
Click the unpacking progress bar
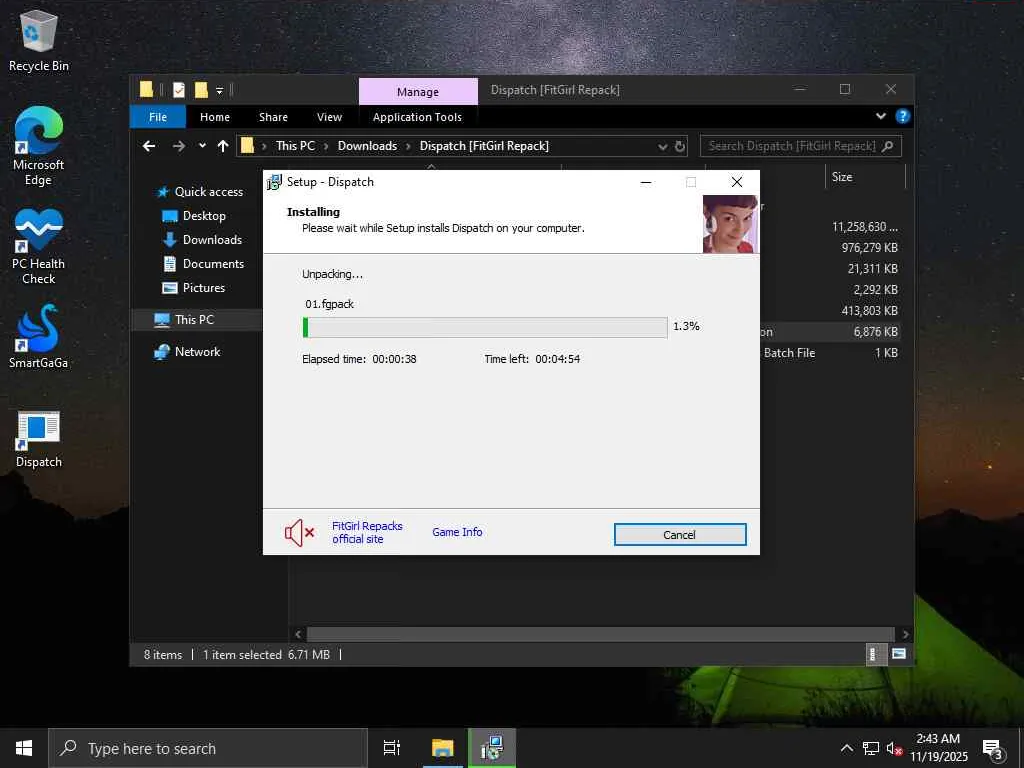coord(485,327)
